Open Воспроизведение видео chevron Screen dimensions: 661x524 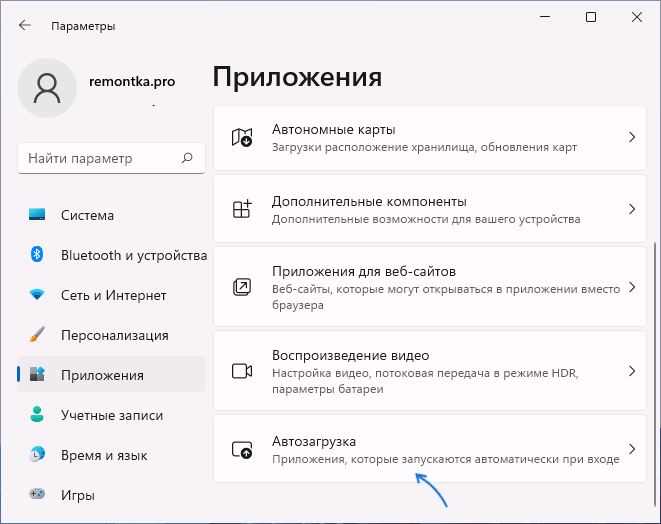[632, 371]
